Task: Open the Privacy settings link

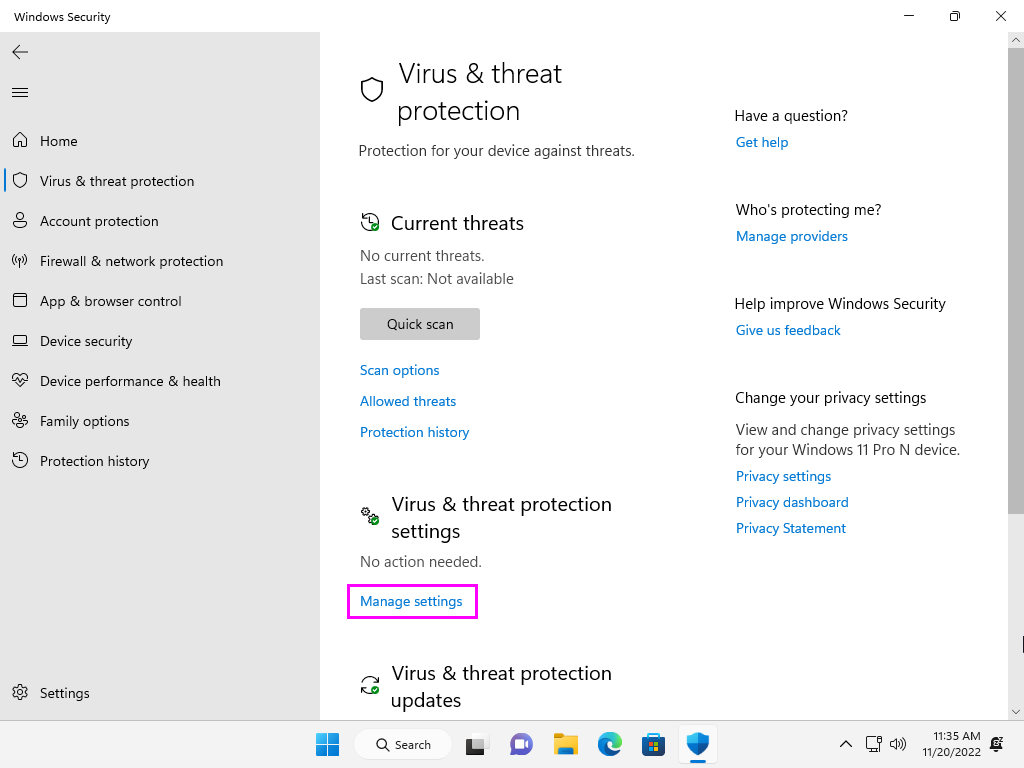Action: (x=784, y=476)
